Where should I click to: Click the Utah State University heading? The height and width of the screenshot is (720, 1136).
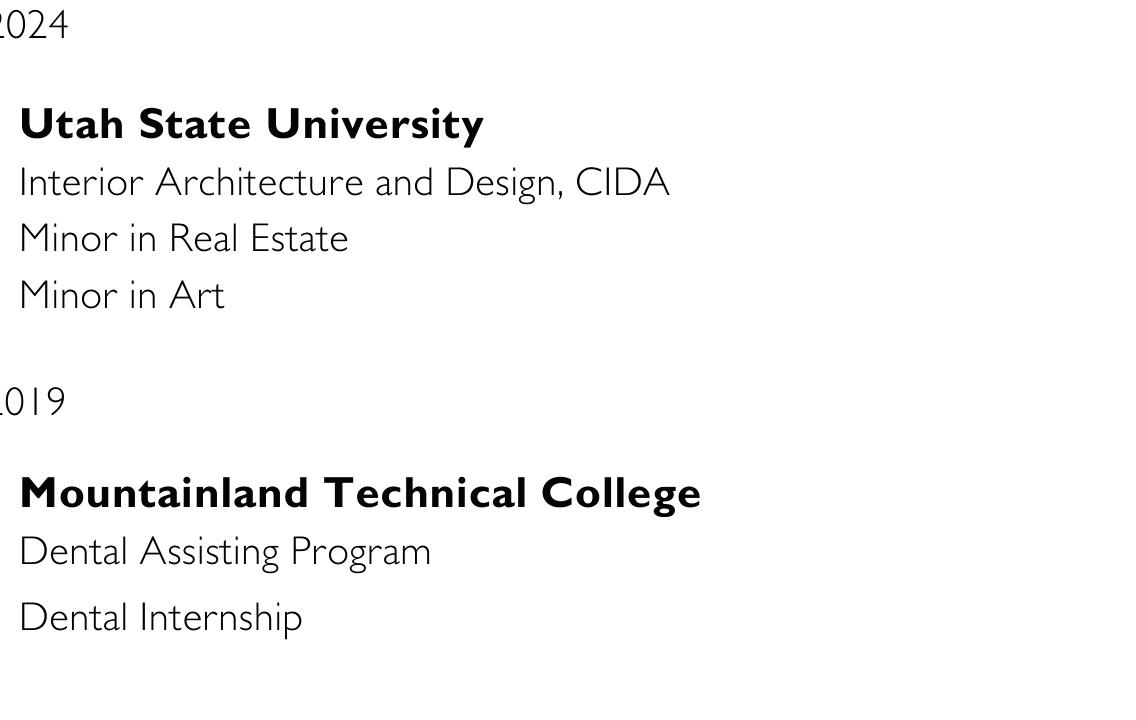tap(251, 125)
